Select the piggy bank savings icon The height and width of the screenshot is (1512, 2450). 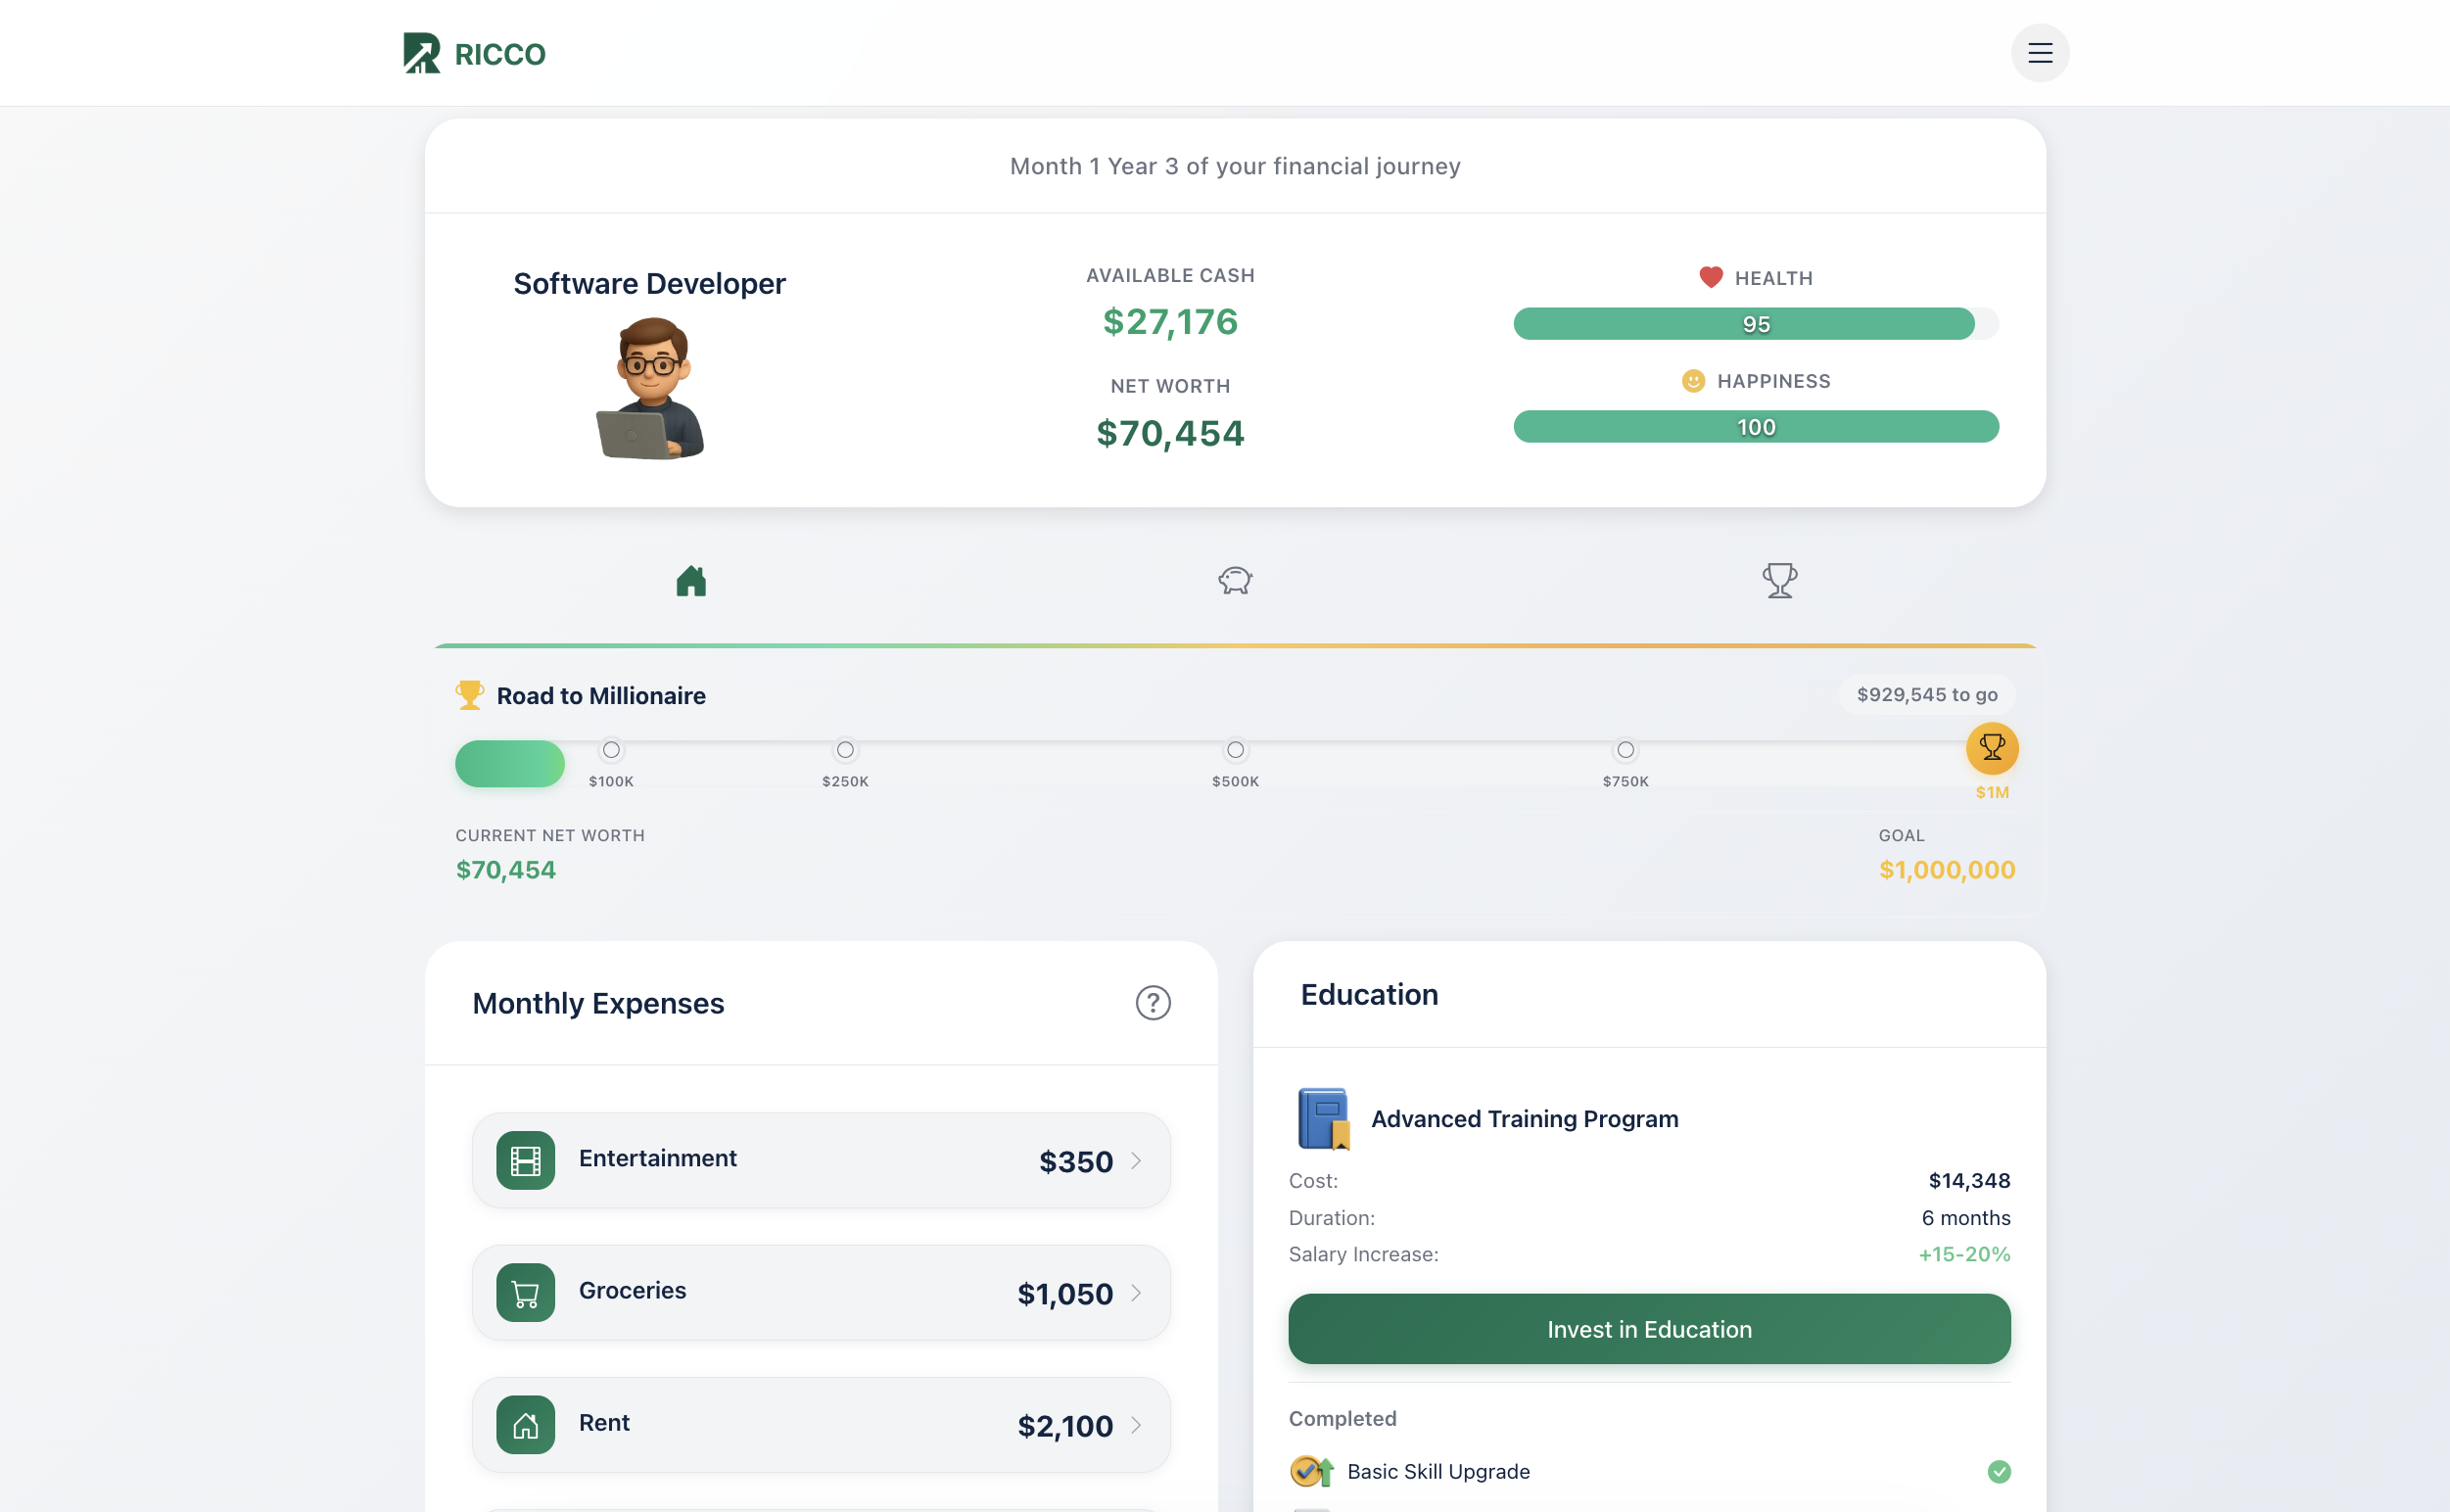point(1234,581)
